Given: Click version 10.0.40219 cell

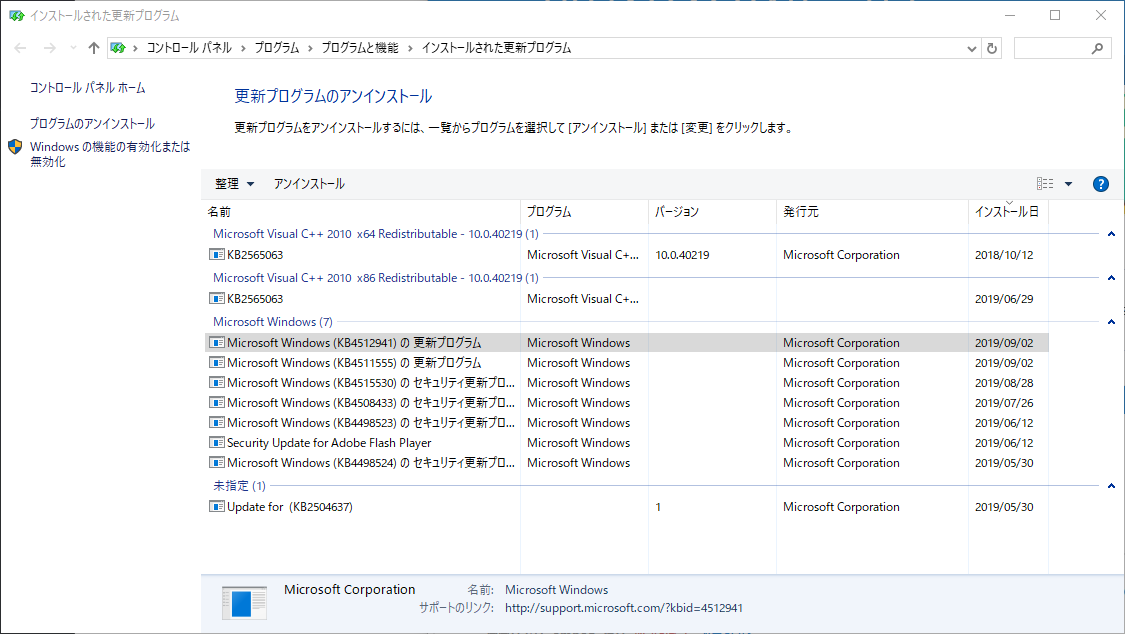Looking at the screenshot, I should coord(682,255).
